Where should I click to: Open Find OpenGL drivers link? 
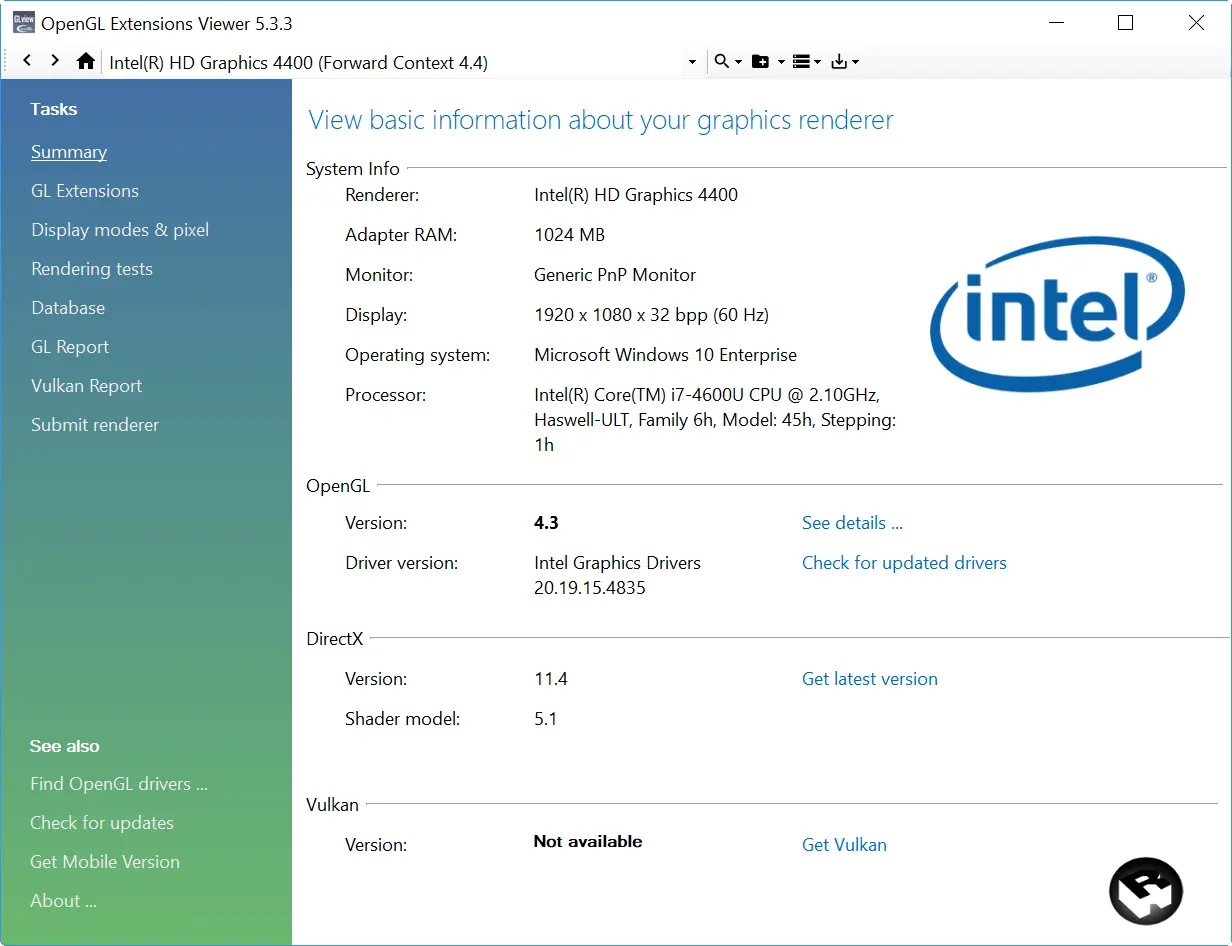119,784
